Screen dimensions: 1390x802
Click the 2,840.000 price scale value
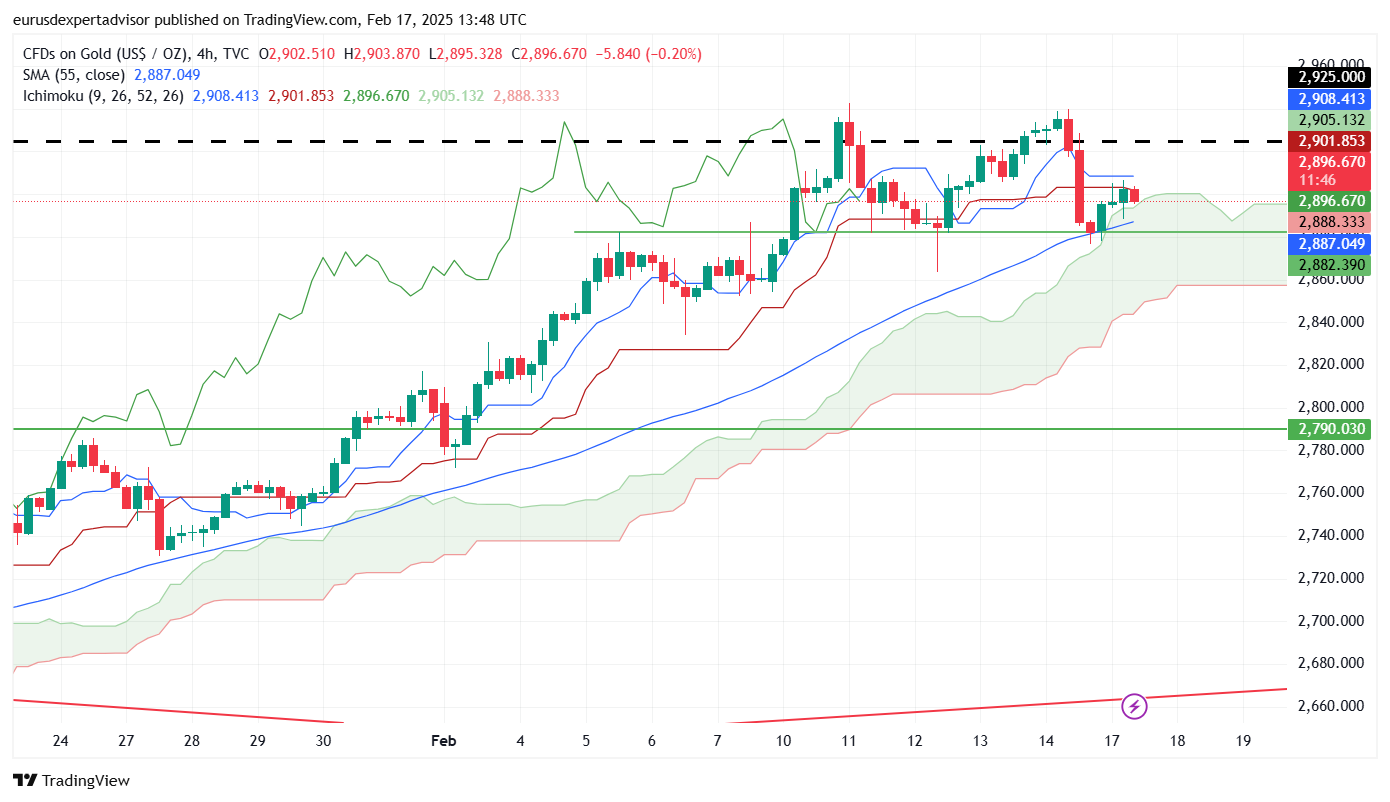coord(1331,322)
